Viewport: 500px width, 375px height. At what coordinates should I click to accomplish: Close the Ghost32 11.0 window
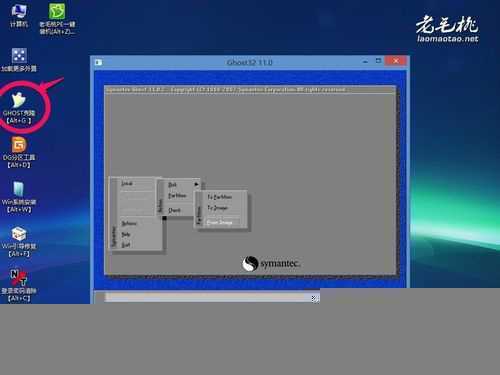(x=396, y=61)
